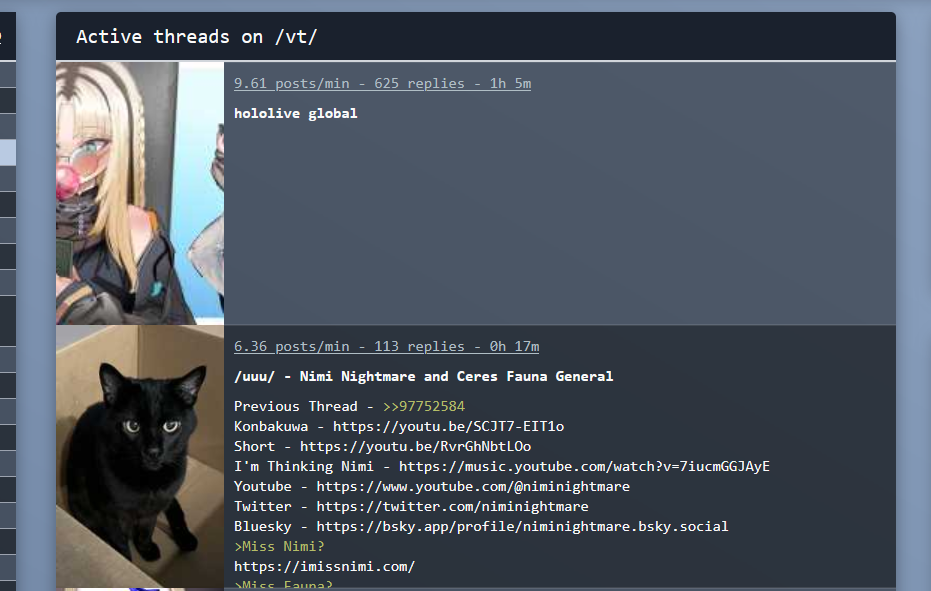Select the 'hololive global' thread title
Viewport: 931px width, 591px height.
click(x=296, y=113)
